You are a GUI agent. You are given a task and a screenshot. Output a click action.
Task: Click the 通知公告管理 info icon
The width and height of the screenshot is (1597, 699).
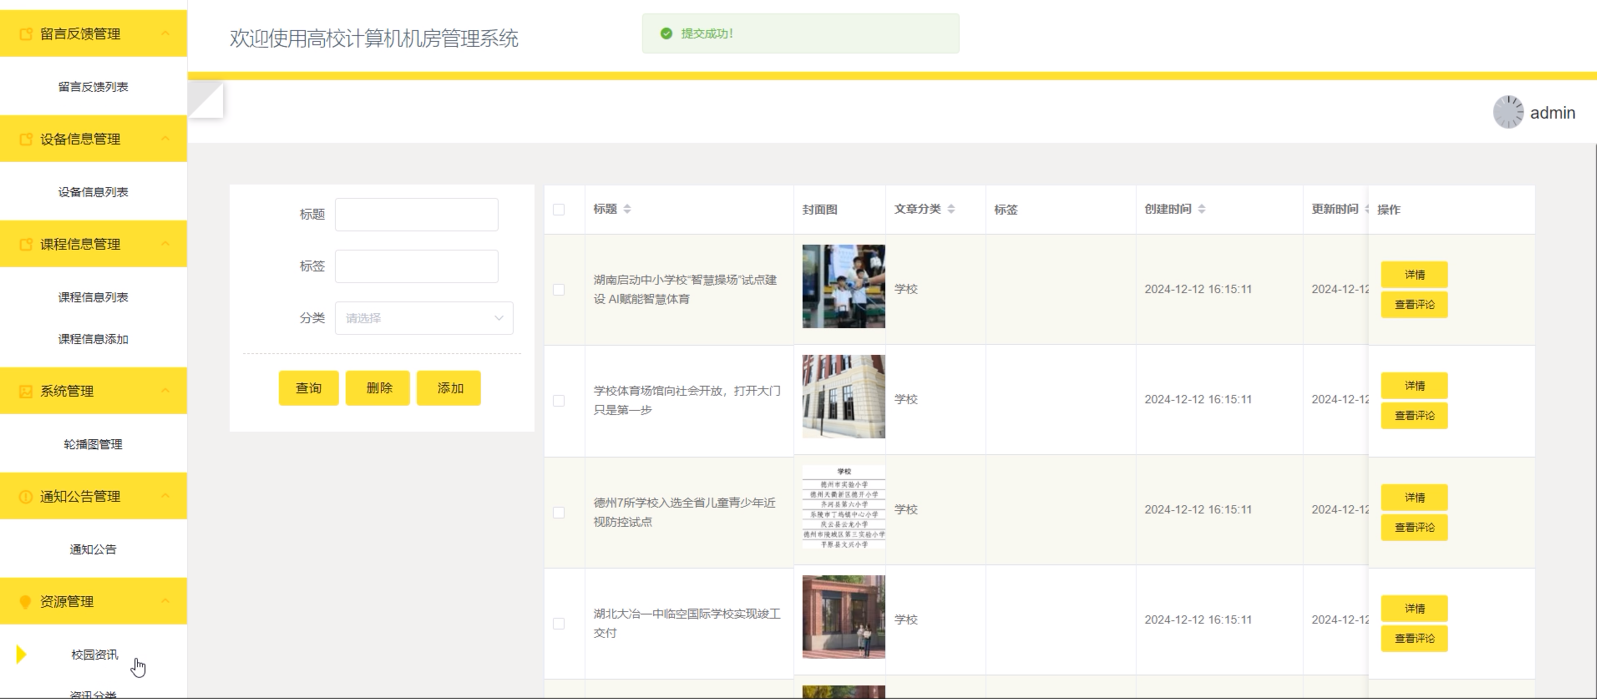pos(26,496)
